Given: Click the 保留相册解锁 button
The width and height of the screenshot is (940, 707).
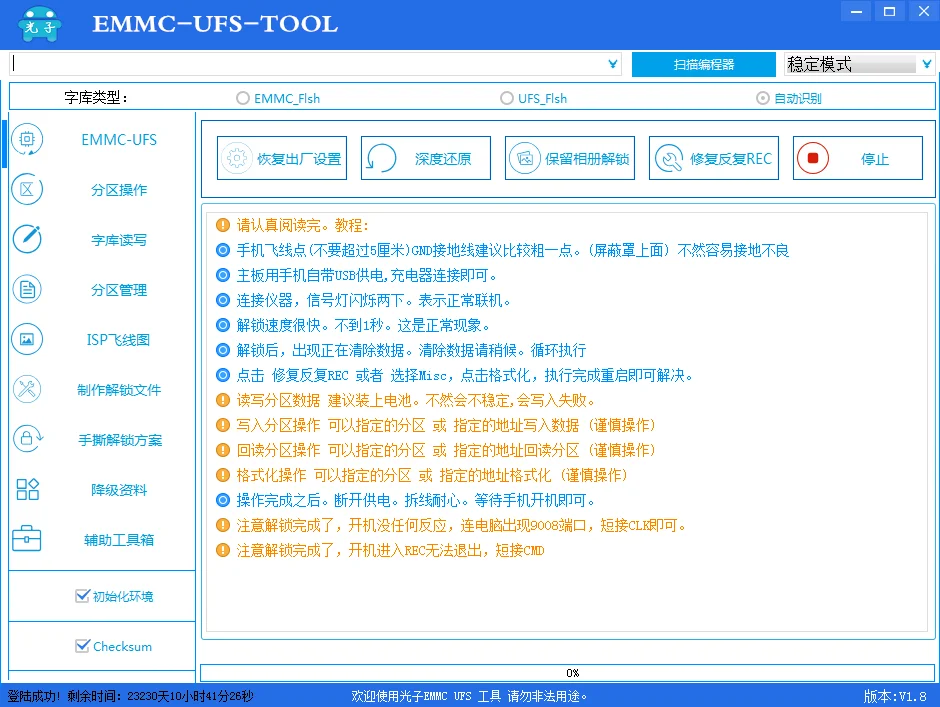Looking at the screenshot, I should click(570, 158).
